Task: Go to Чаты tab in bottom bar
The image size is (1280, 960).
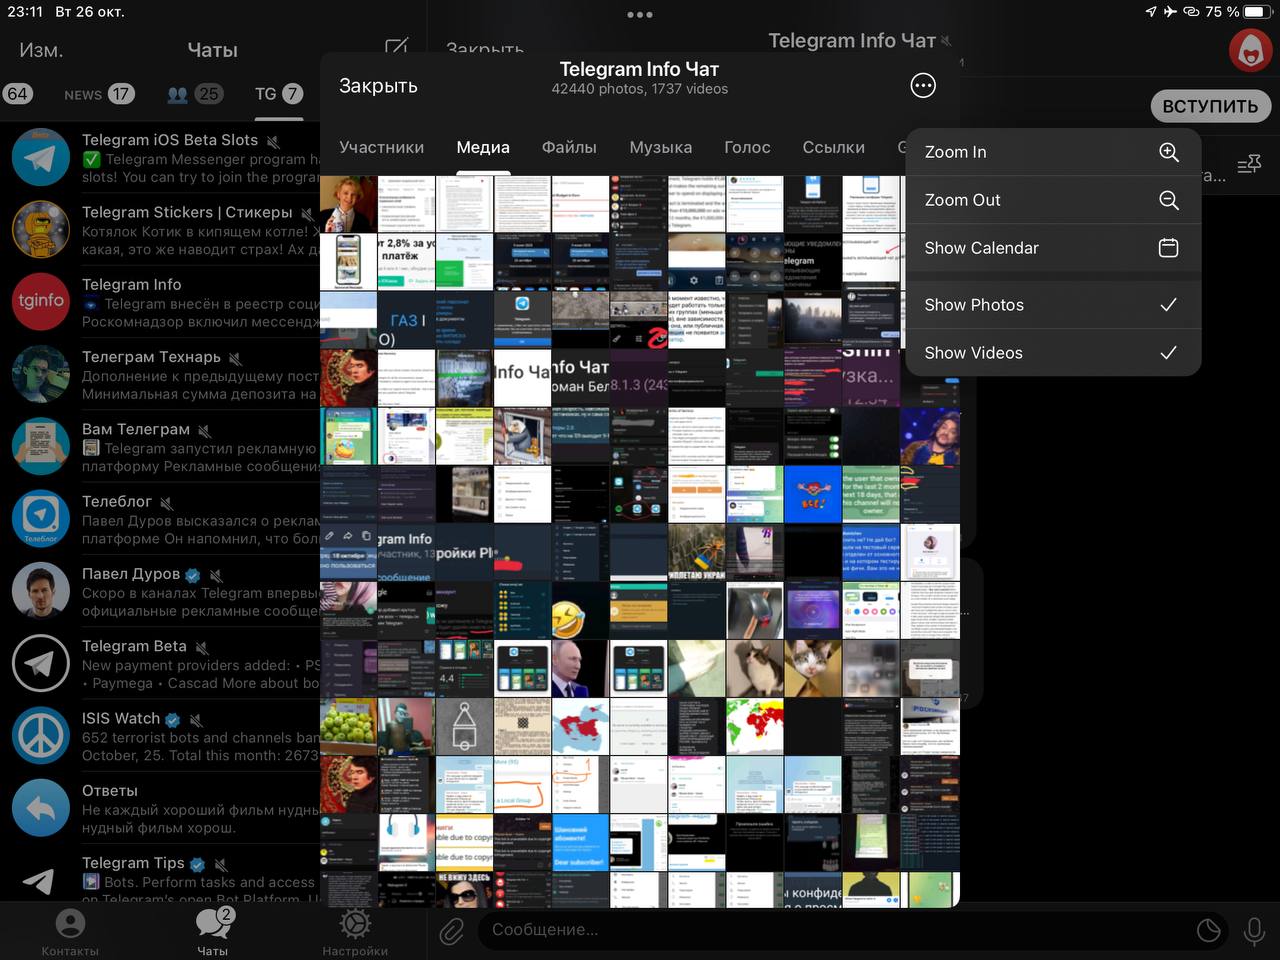Action: [213, 932]
